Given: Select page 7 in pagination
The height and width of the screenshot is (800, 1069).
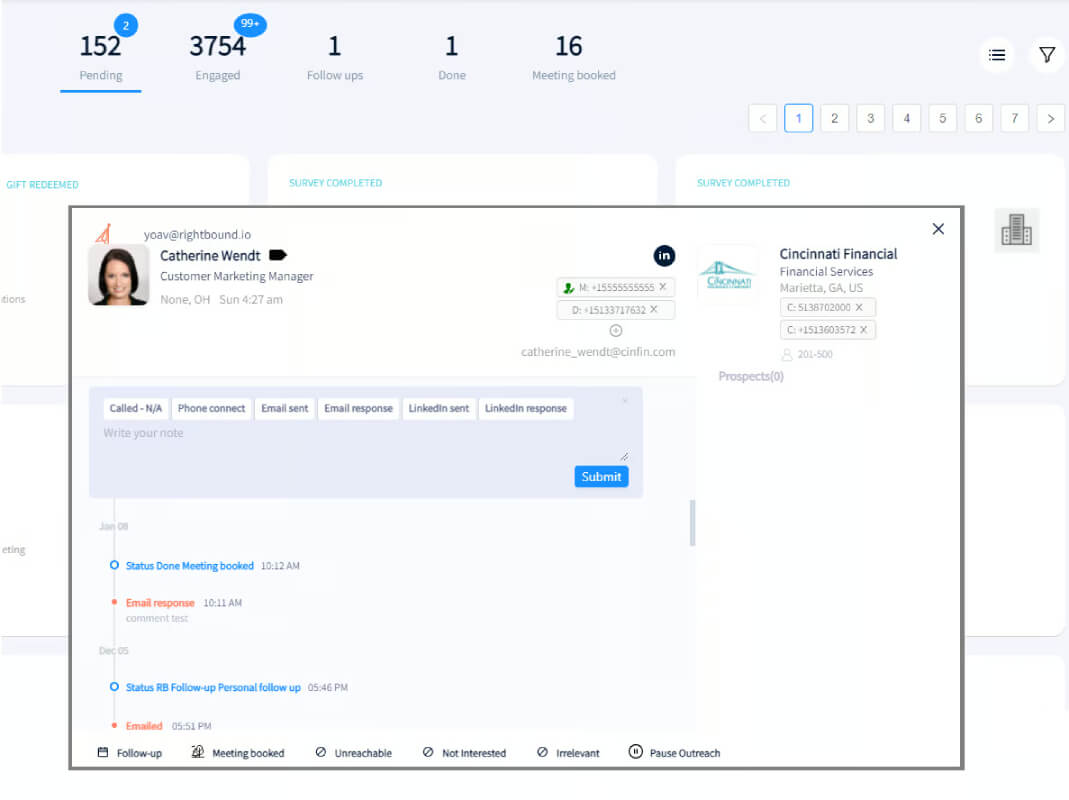Looking at the screenshot, I should 1014,119.
